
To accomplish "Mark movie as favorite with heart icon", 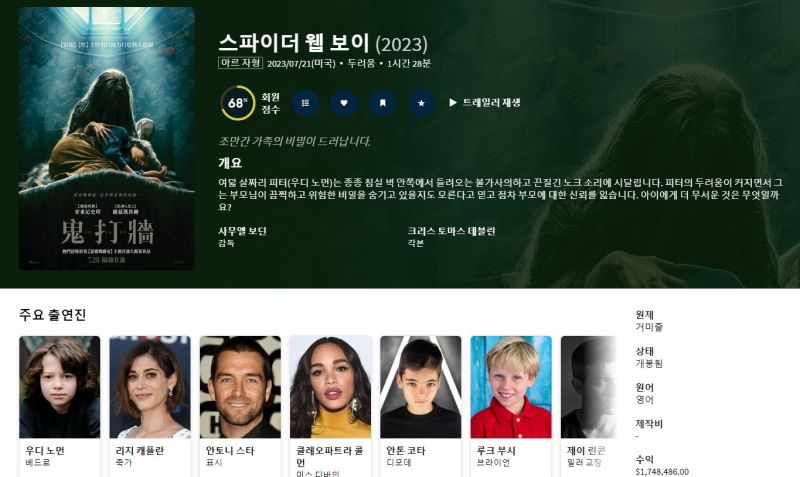I will [x=344, y=103].
